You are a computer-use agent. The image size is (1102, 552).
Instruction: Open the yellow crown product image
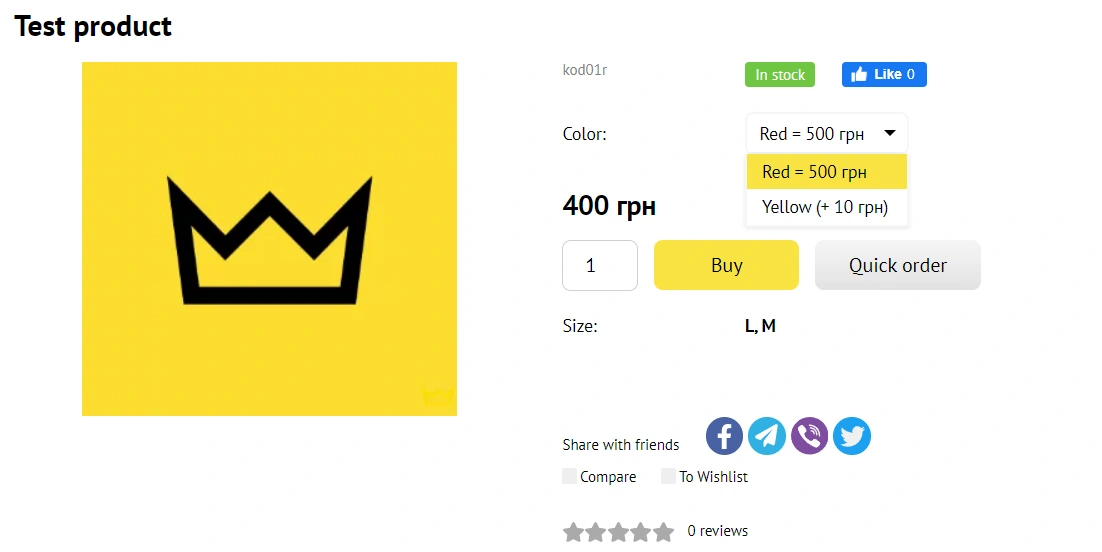(x=269, y=239)
